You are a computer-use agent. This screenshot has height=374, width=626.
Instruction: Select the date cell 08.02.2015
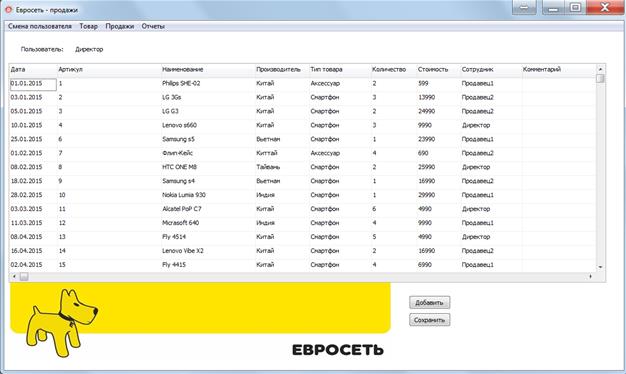click(x=33, y=167)
